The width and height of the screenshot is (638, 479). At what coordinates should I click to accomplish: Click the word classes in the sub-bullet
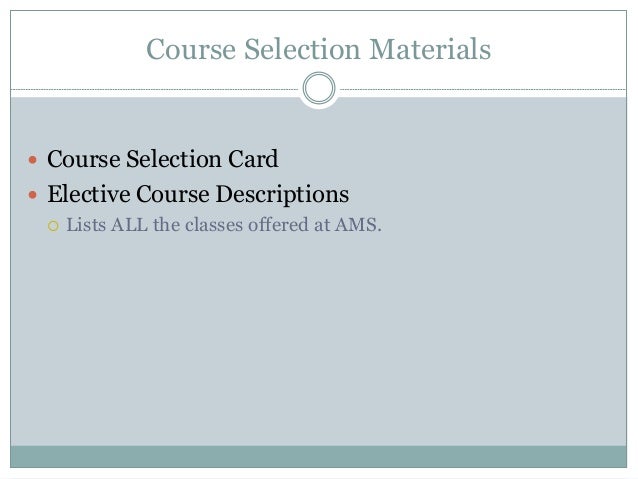214,225
